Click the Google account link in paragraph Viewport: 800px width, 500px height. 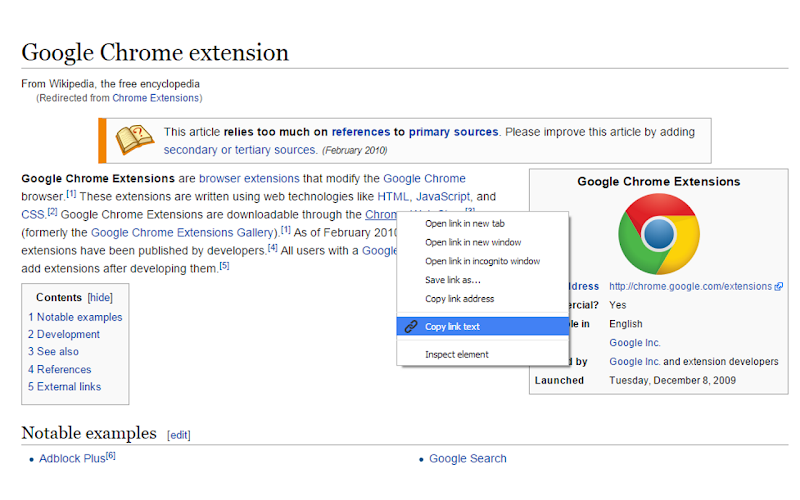coord(379,251)
